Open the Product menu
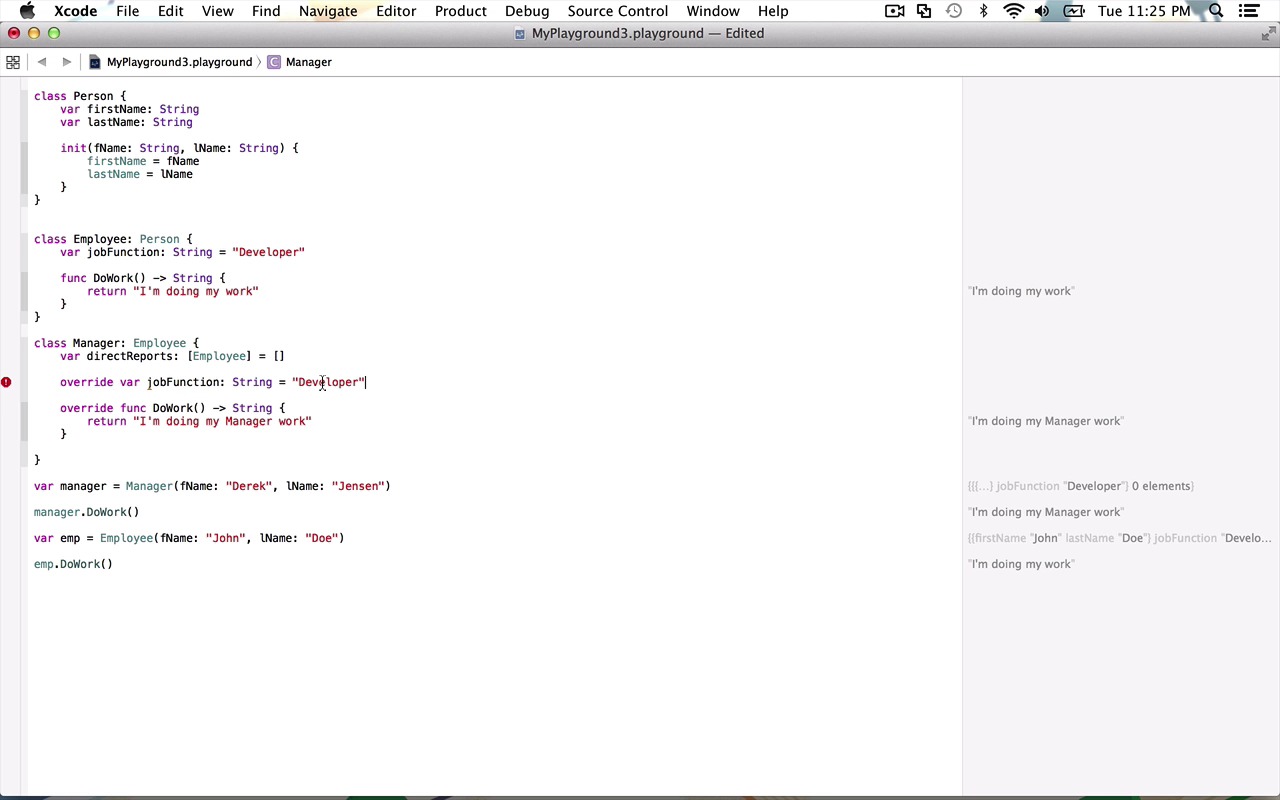The width and height of the screenshot is (1280, 800). (460, 11)
